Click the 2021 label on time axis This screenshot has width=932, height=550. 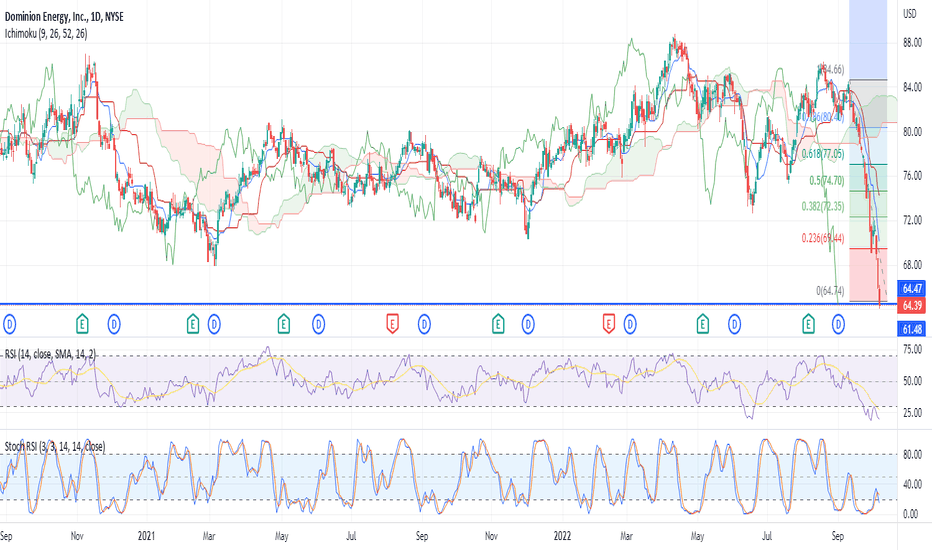coord(146,536)
